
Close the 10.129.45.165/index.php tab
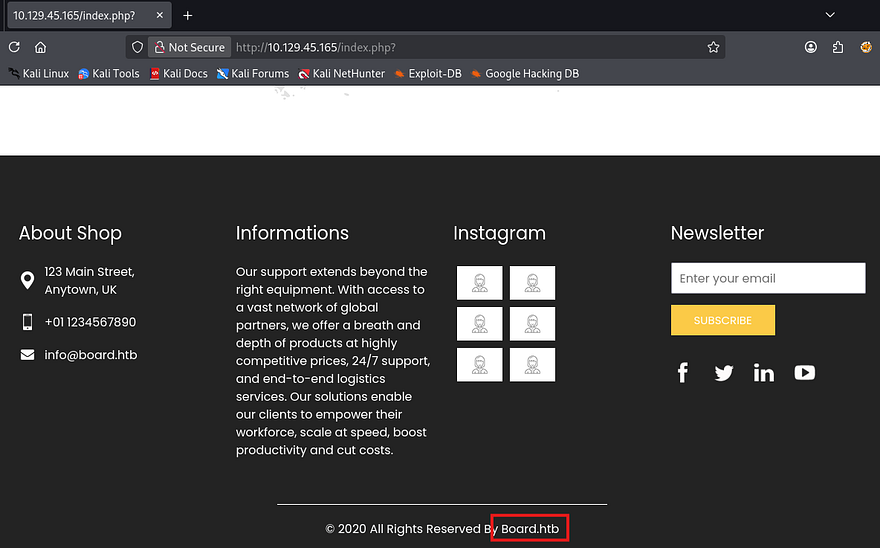click(160, 15)
